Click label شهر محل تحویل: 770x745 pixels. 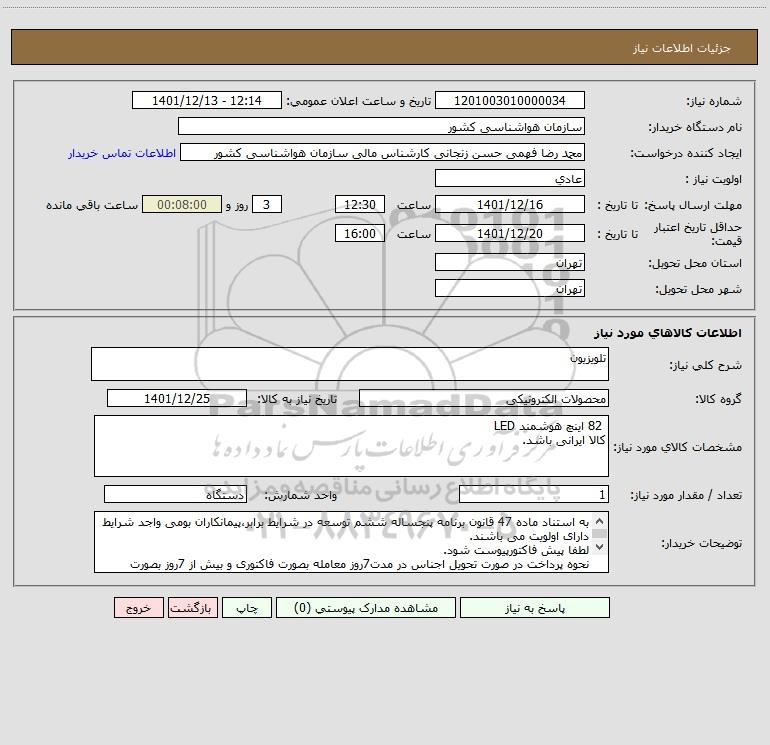(699, 289)
